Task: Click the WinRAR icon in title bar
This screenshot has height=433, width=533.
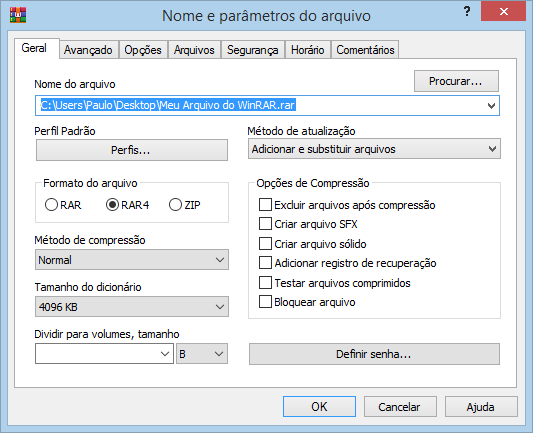Action: click(18, 14)
